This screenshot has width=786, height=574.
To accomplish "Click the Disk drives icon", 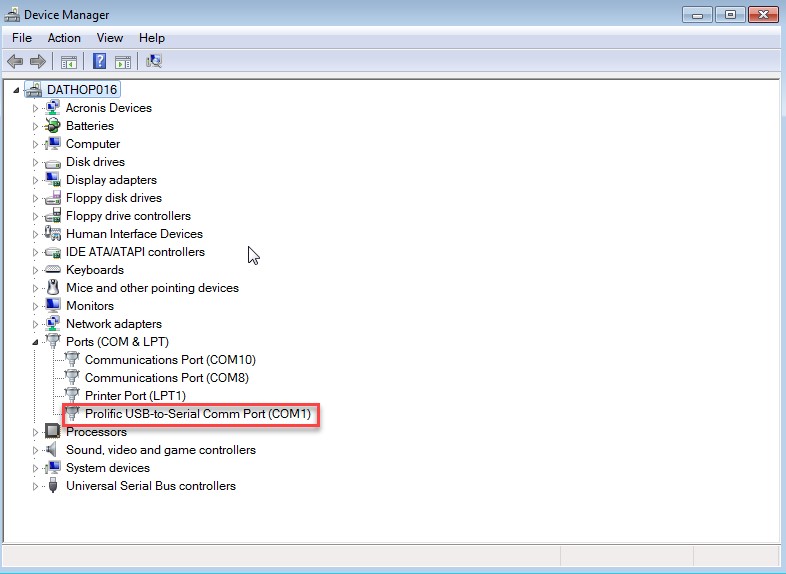I will 53,162.
